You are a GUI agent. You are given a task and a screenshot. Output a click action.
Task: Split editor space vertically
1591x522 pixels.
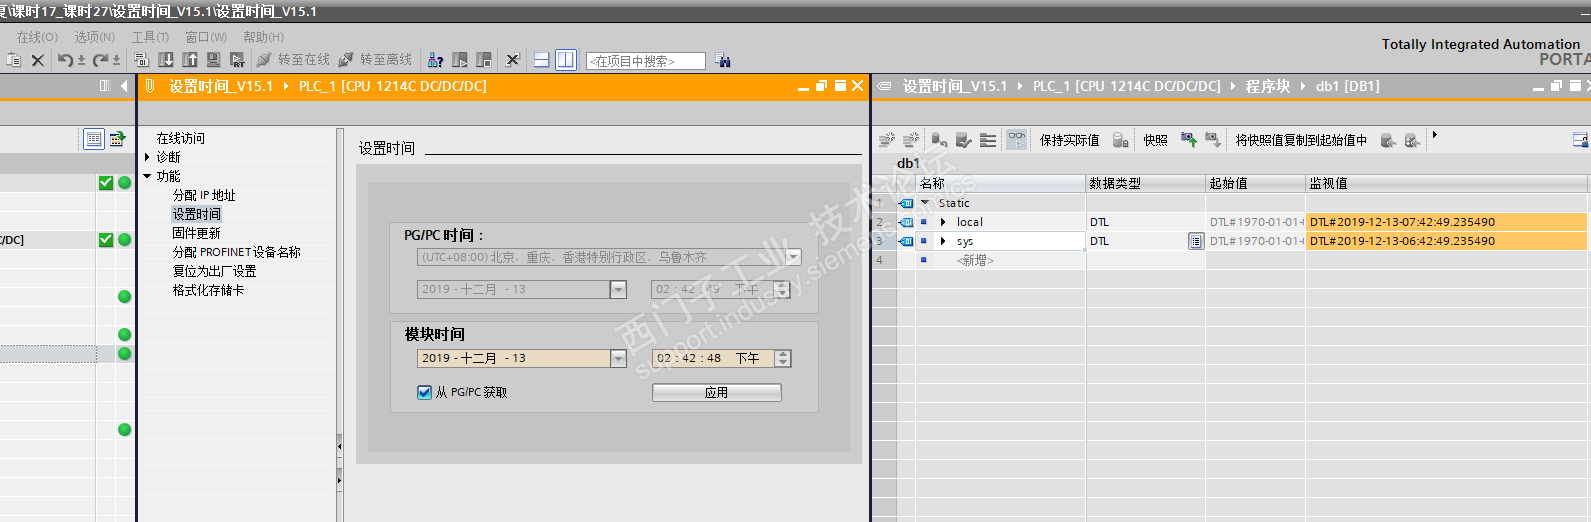pos(566,60)
